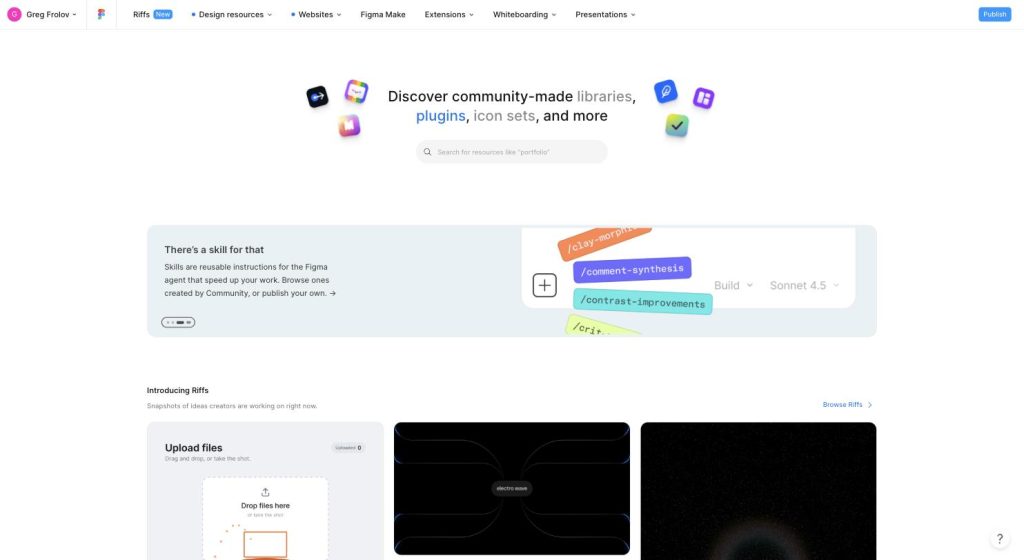The image size is (1024, 560).
Task: Expand the Whiteboarding menu
Action: (x=524, y=14)
